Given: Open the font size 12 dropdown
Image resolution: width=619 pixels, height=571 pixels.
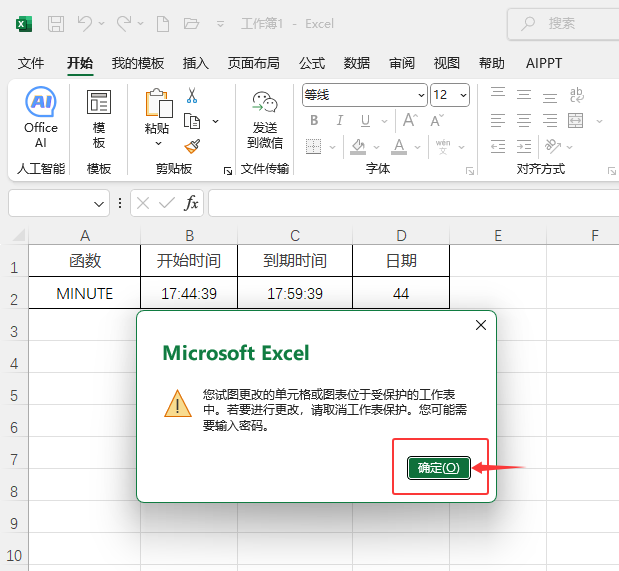Looking at the screenshot, I should coord(463,95).
